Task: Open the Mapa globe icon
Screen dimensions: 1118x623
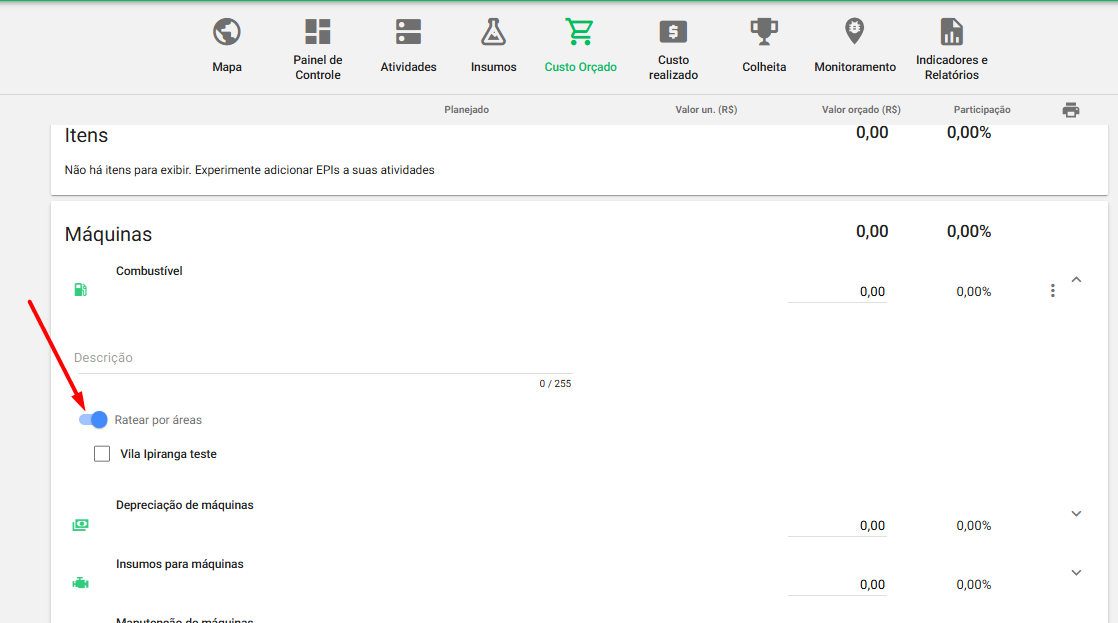Action: click(227, 33)
